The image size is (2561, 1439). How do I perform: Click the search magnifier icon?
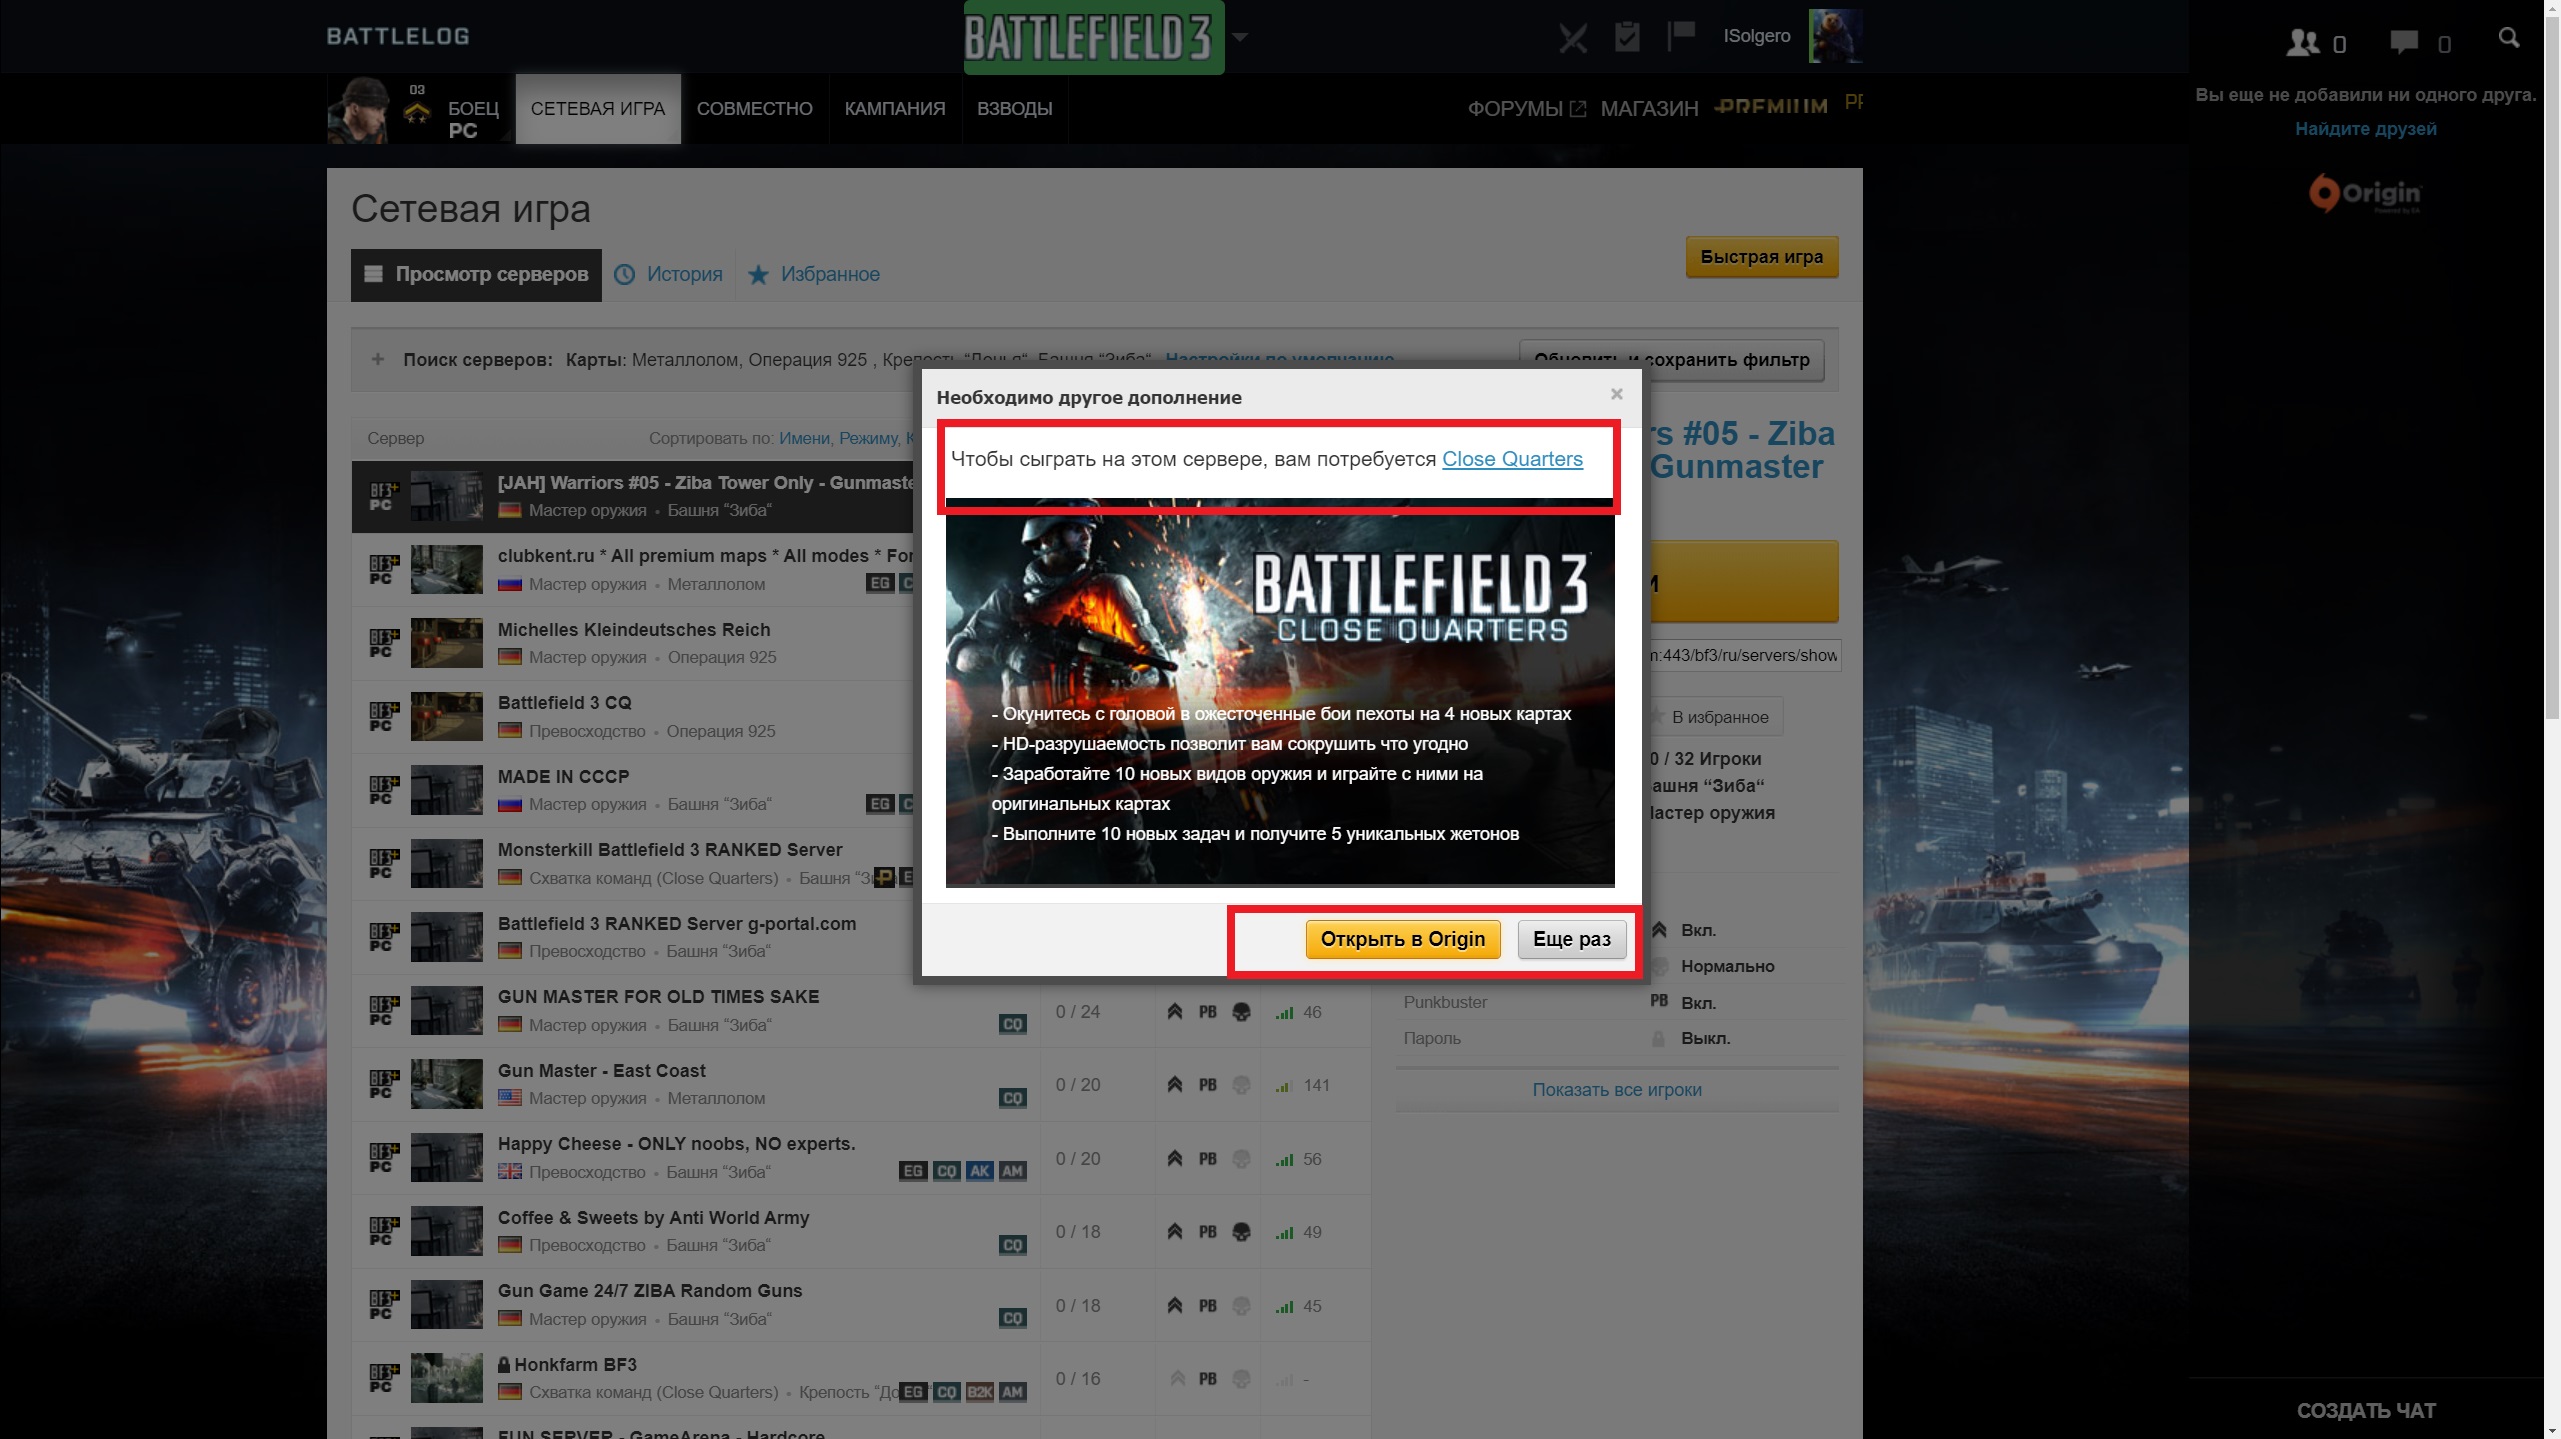pos(2509,38)
